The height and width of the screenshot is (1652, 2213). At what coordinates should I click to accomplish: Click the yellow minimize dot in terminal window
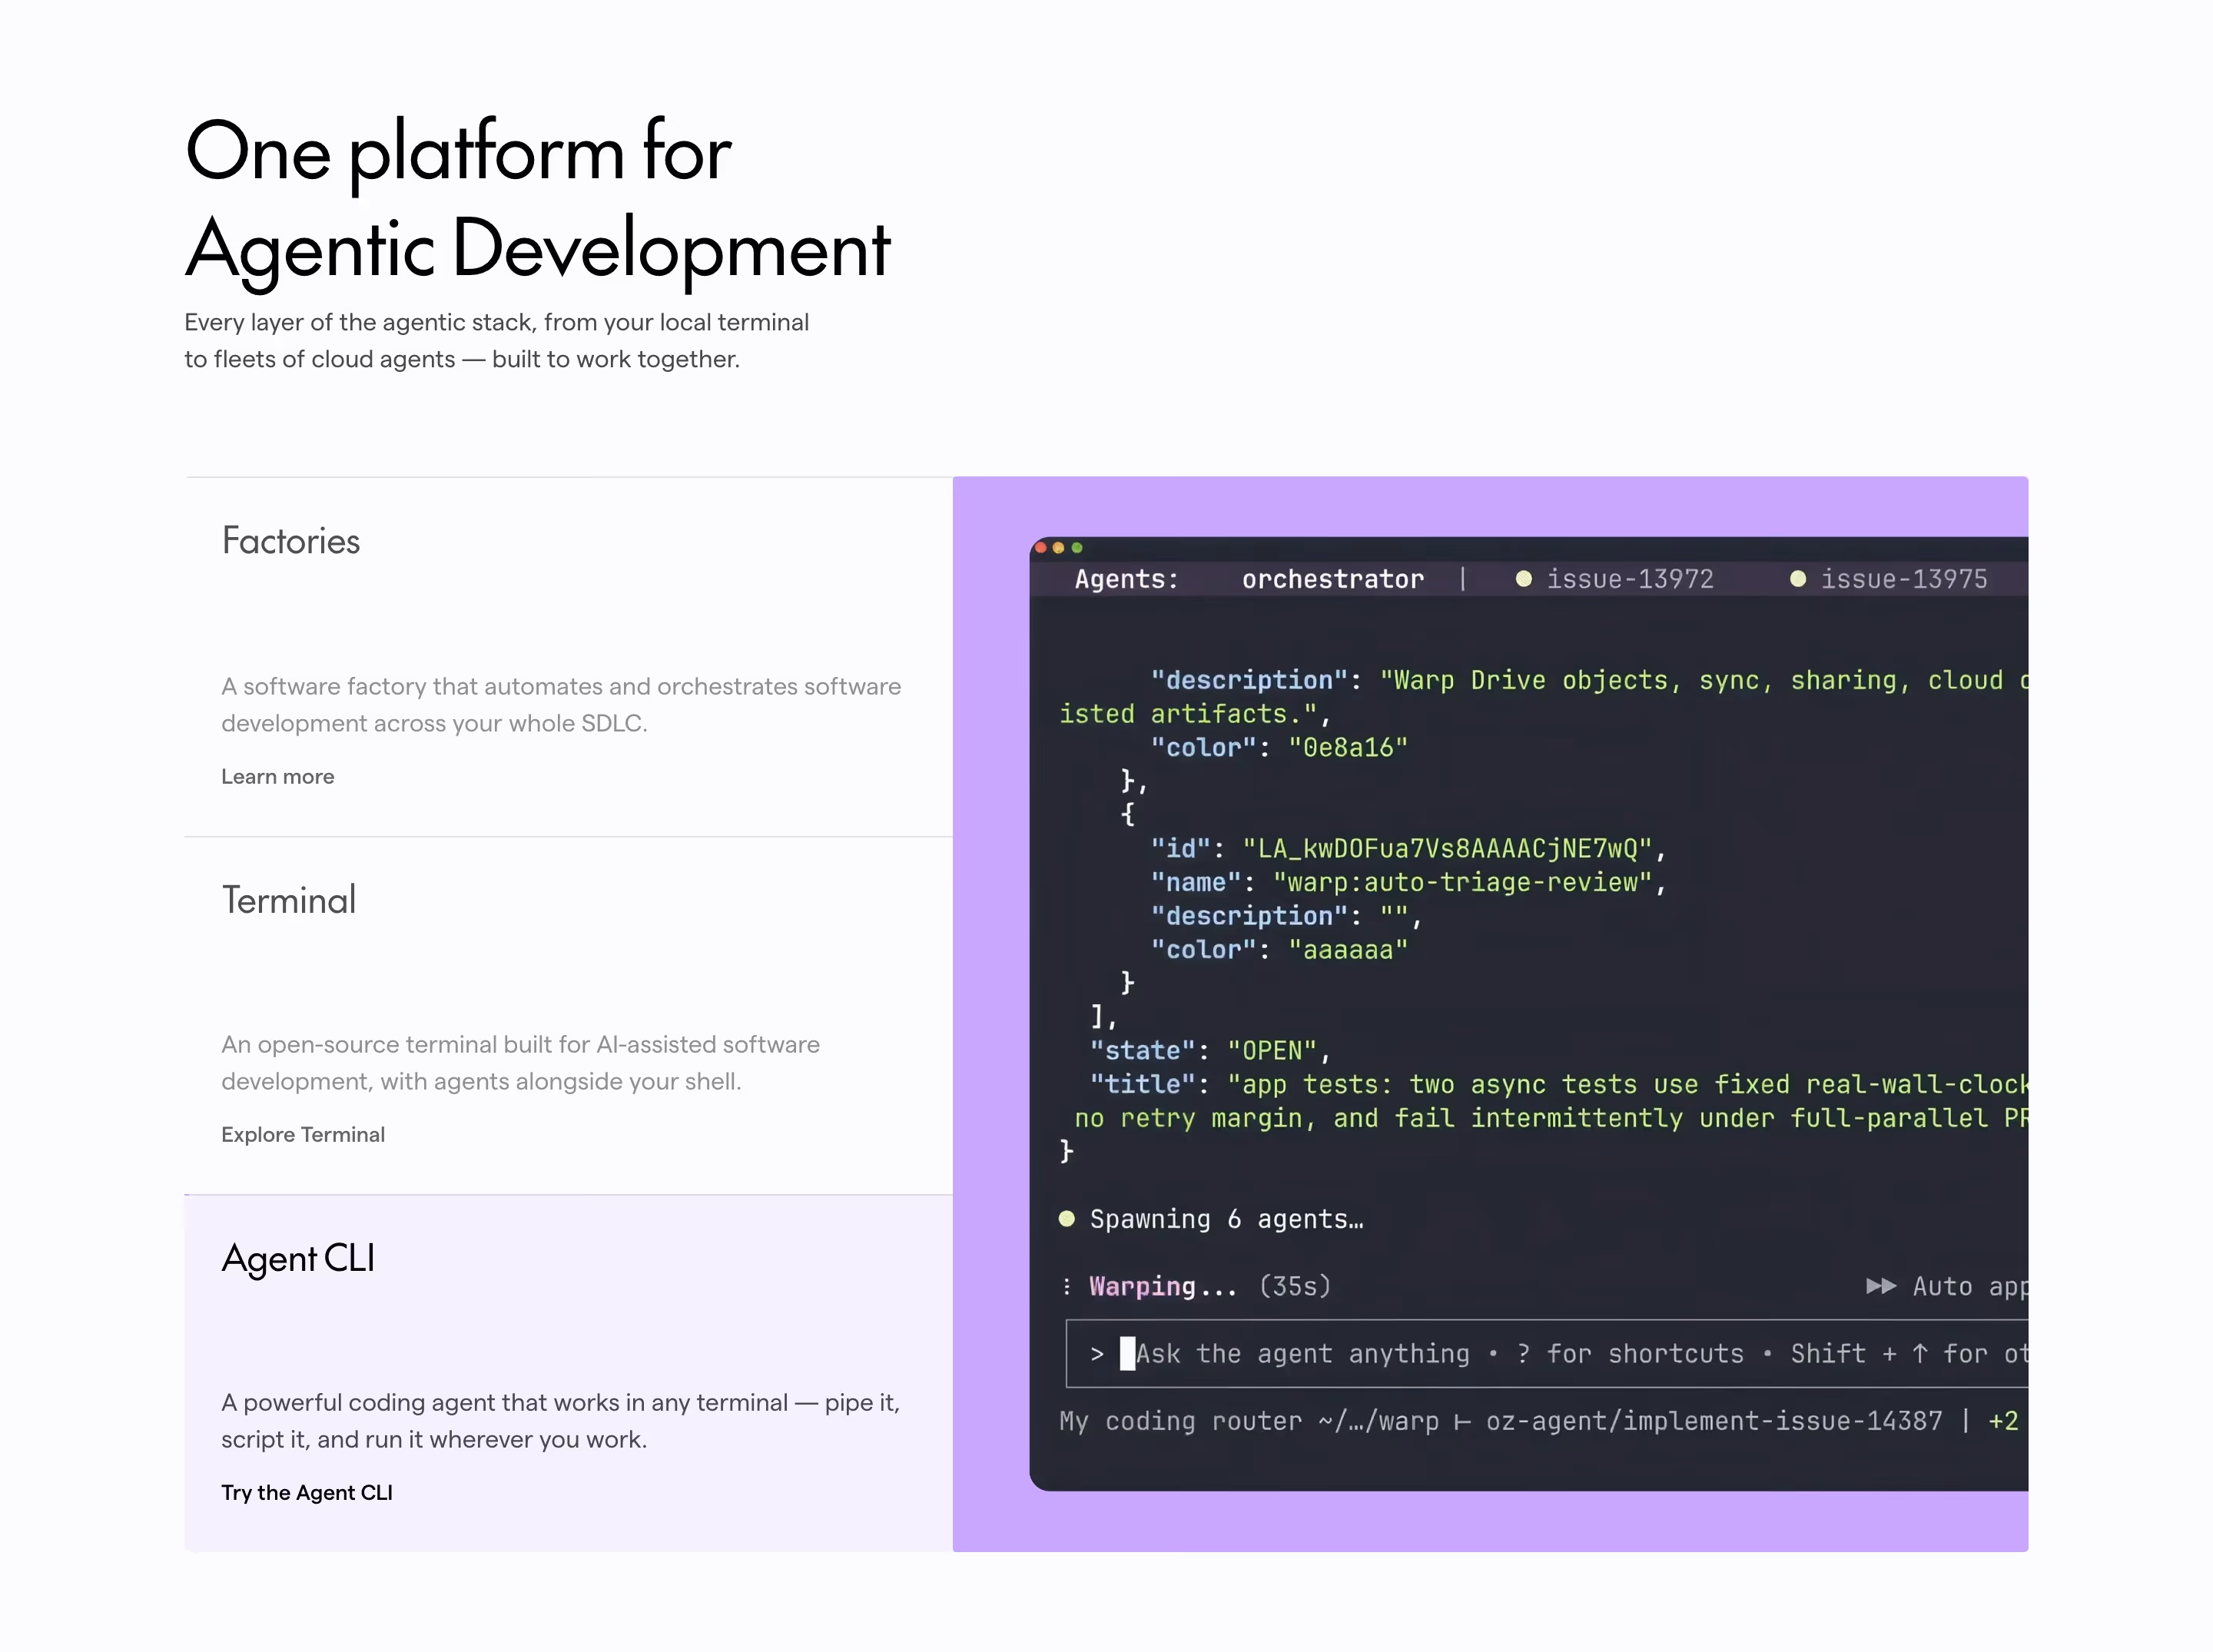coord(1059,547)
